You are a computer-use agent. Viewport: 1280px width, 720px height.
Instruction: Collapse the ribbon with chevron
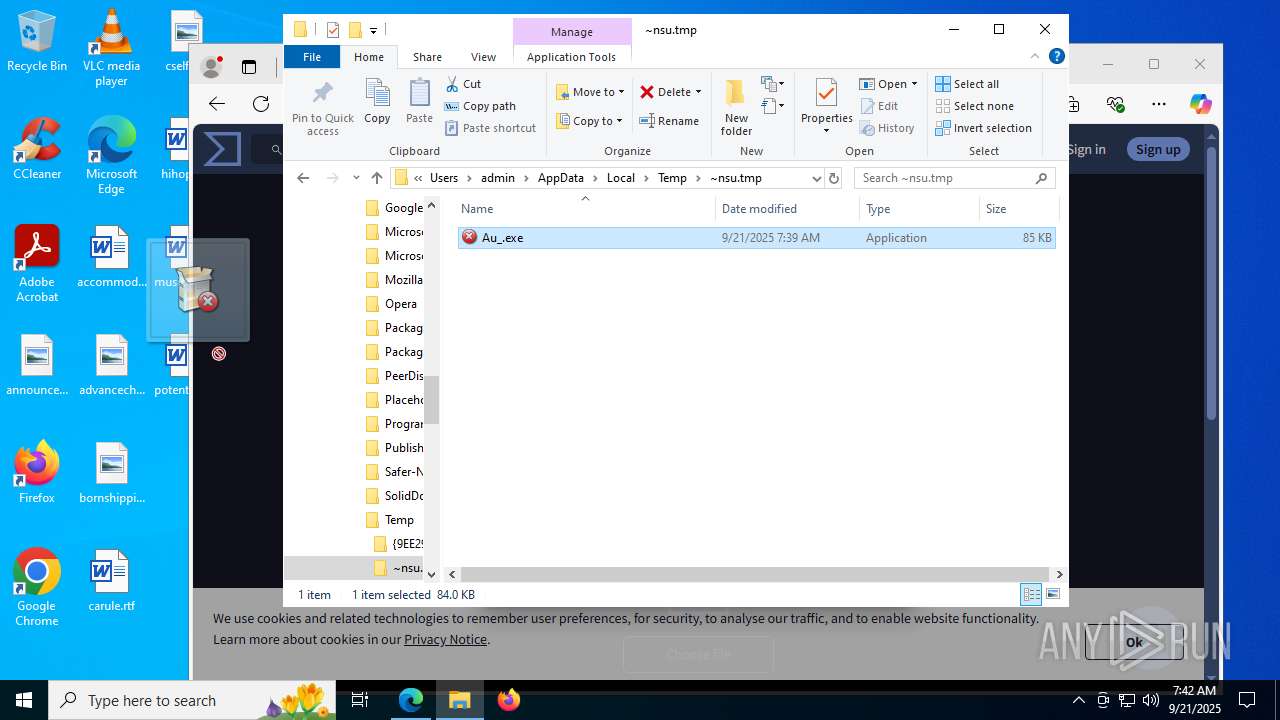pyautogui.click(x=1035, y=57)
